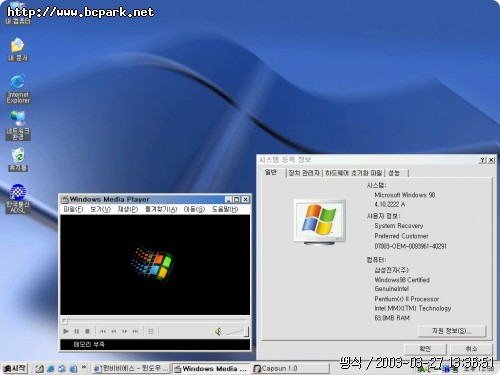Click 취소 in System Properties dialog
500x375 pixels.
[471, 349]
